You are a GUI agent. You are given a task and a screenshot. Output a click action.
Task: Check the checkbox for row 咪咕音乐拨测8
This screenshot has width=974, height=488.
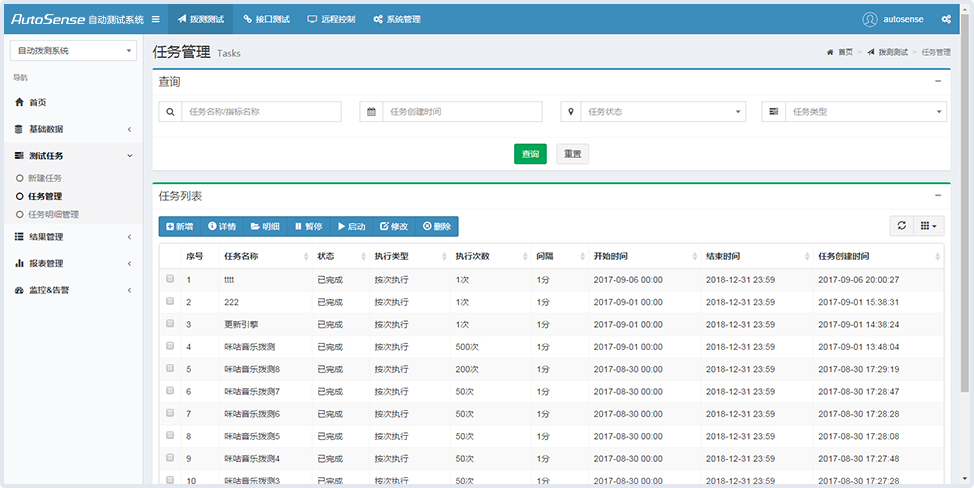tap(170, 368)
